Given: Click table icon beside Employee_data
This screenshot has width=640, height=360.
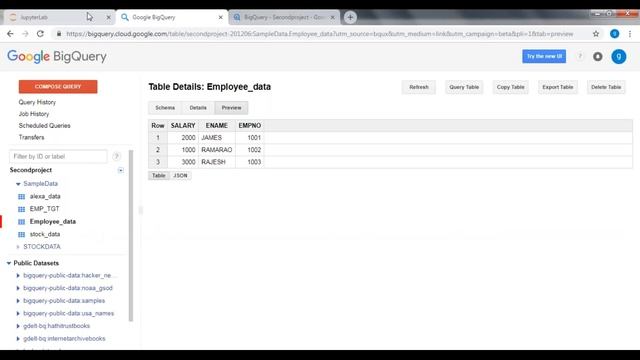Looking at the screenshot, I should click(22, 222).
